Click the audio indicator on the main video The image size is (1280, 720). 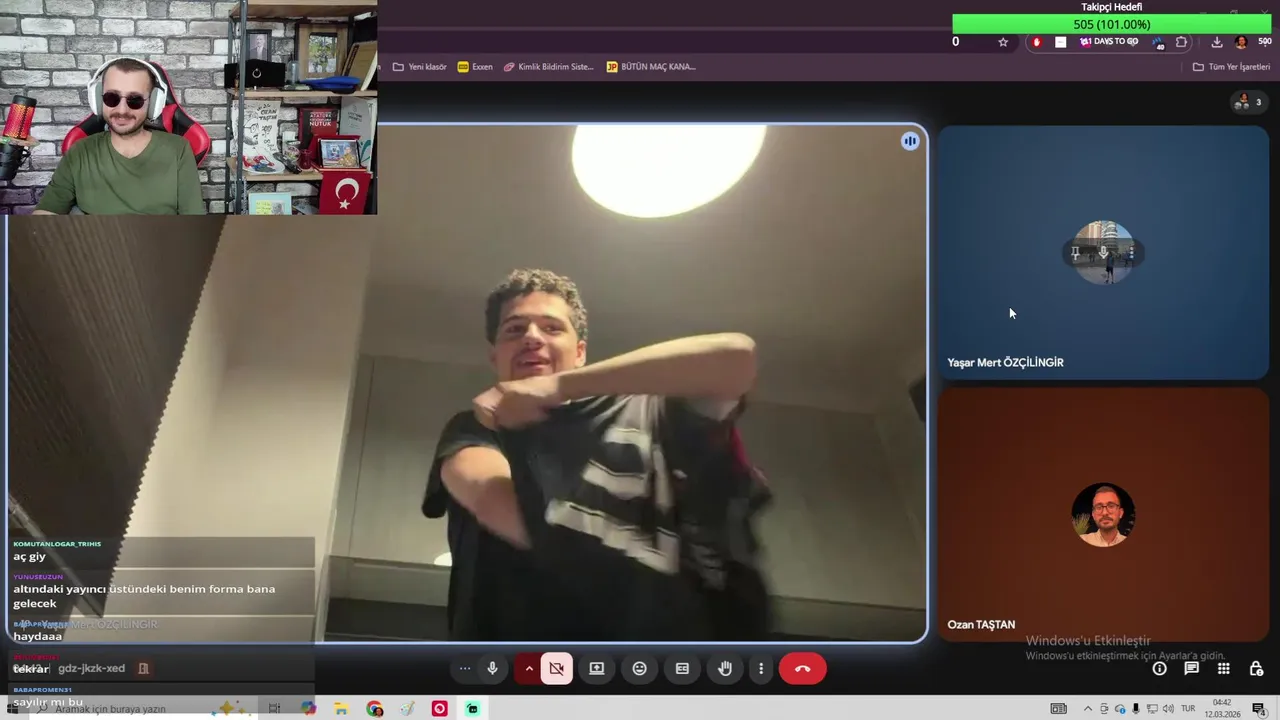910,141
